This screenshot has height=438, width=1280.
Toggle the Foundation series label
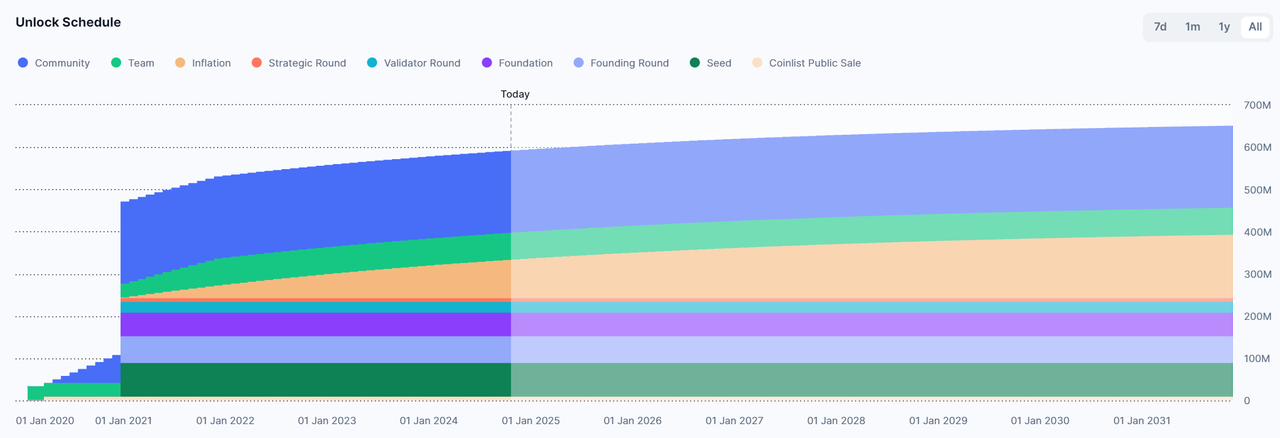525,63
